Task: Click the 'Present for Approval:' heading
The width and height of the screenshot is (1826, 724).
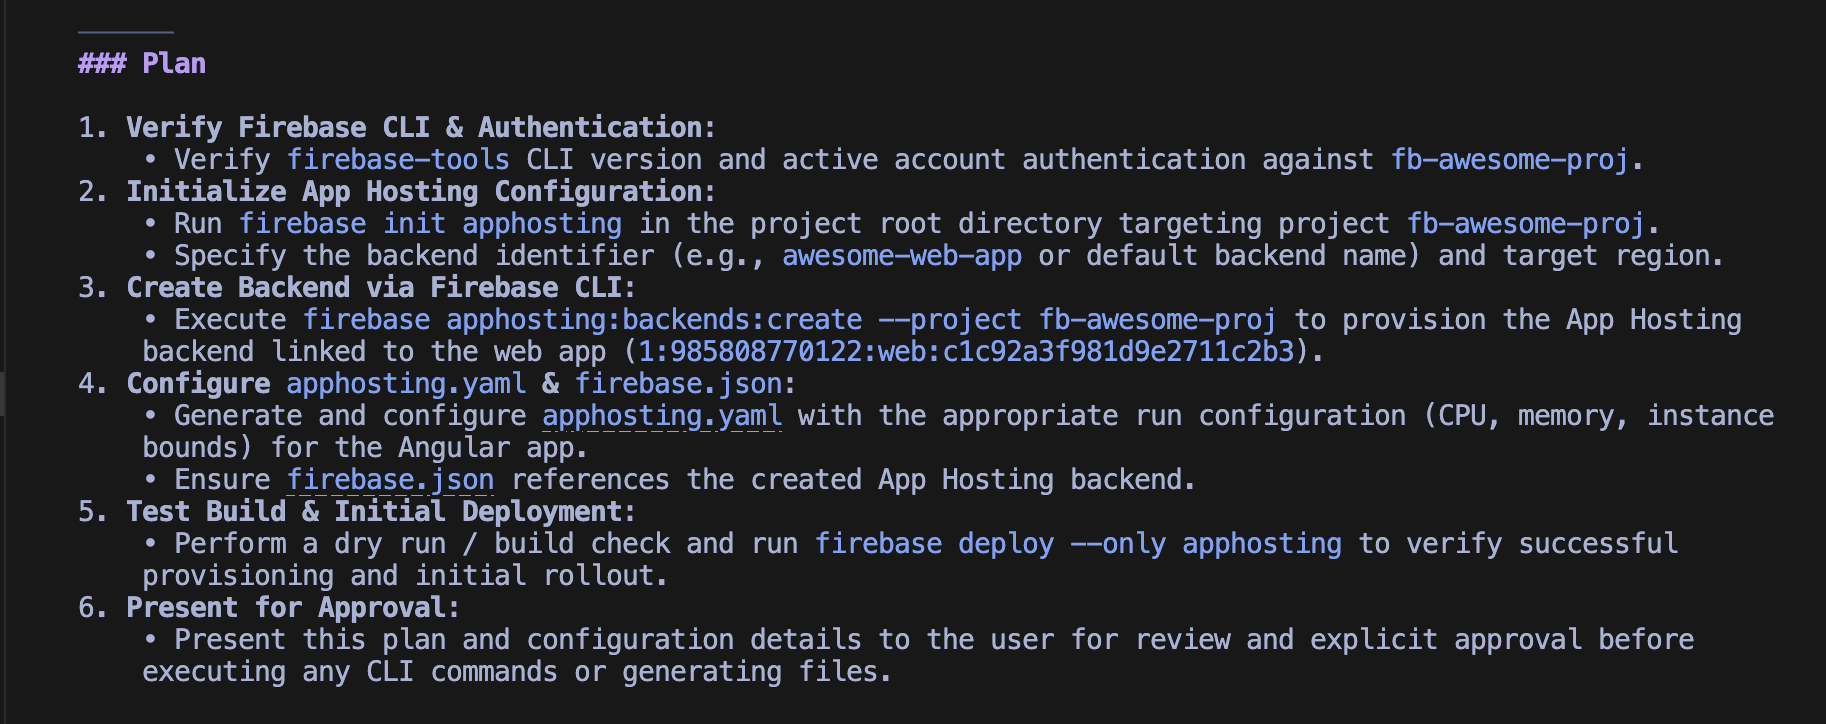Action: coord(293,608)
